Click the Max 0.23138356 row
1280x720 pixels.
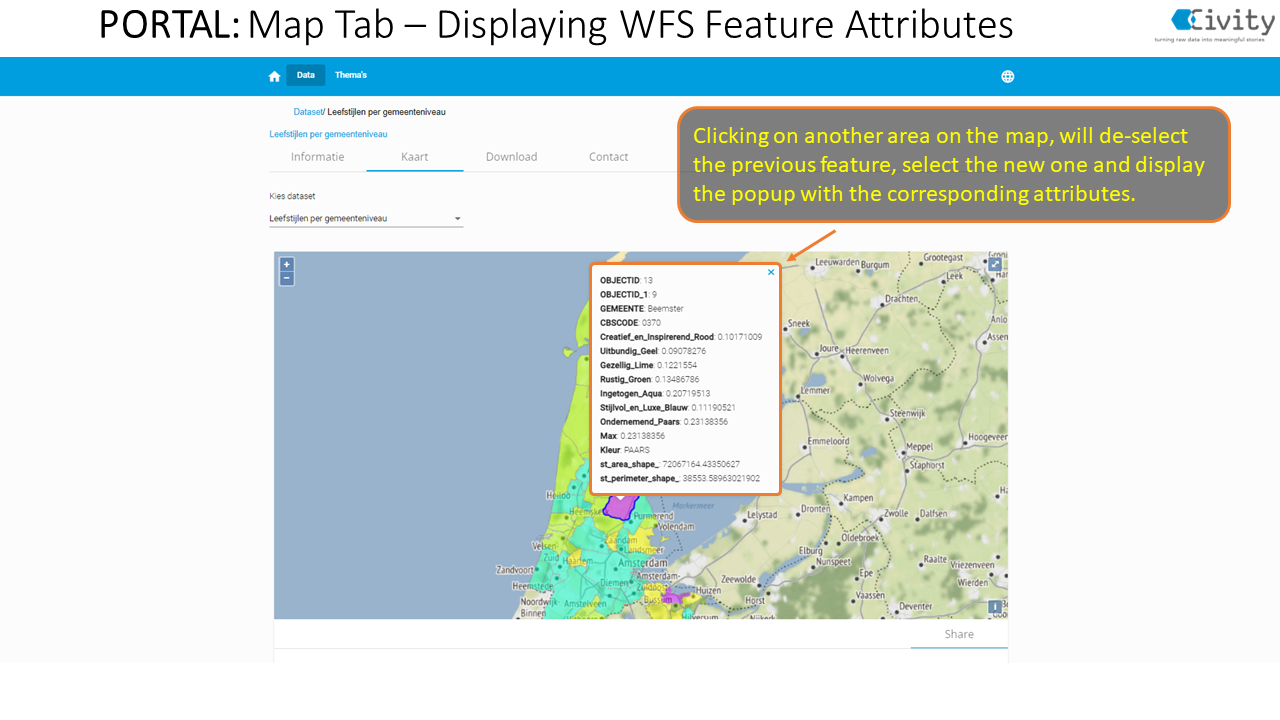pos(632,436)
